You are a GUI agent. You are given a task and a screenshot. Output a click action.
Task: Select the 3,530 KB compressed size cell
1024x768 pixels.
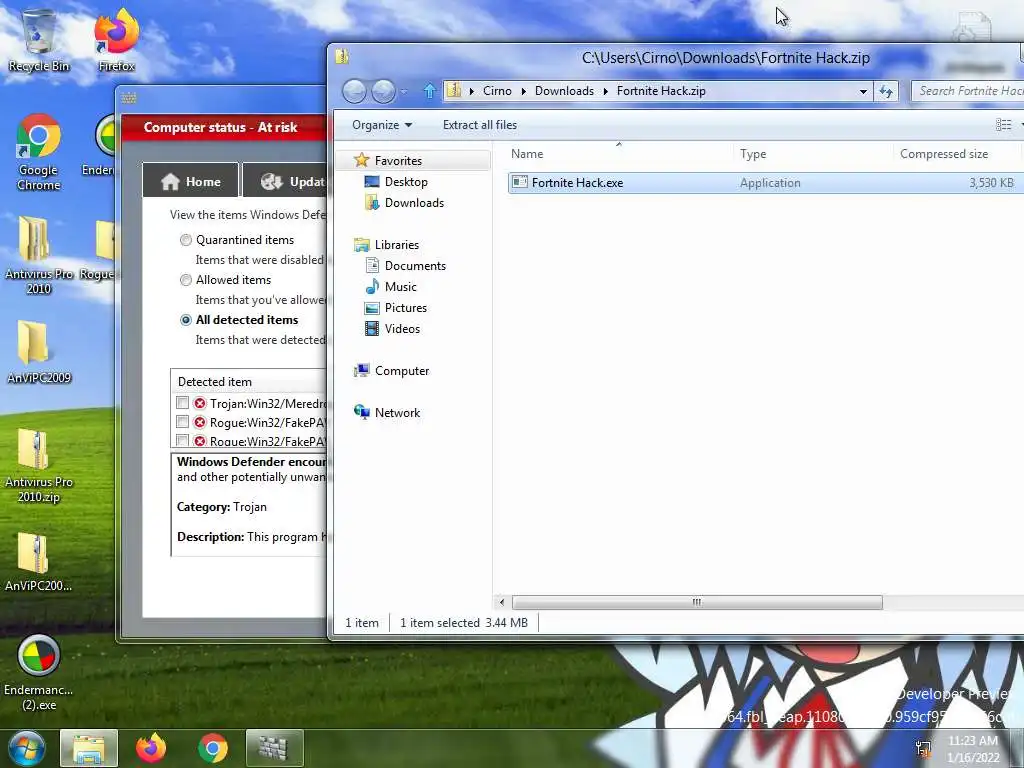coord(991,183)
